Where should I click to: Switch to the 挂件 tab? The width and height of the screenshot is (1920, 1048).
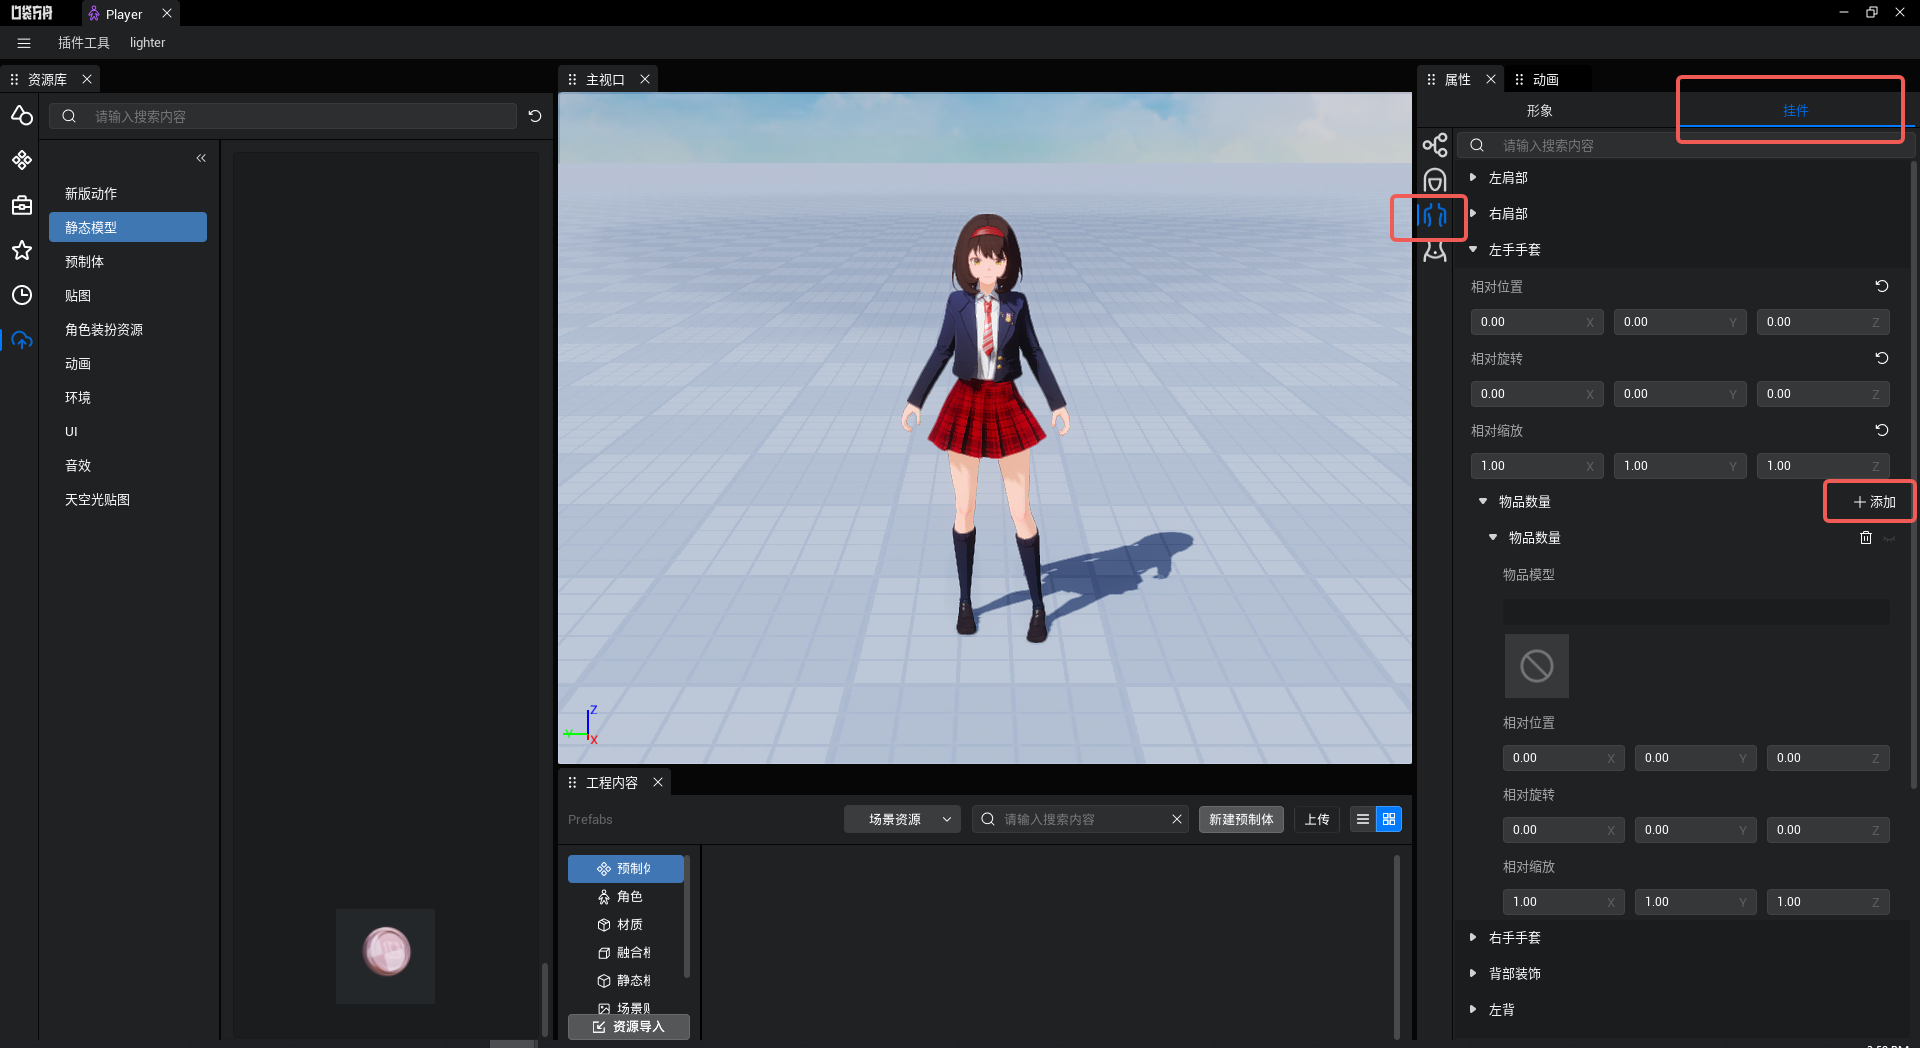click(x=1795, y=111)
